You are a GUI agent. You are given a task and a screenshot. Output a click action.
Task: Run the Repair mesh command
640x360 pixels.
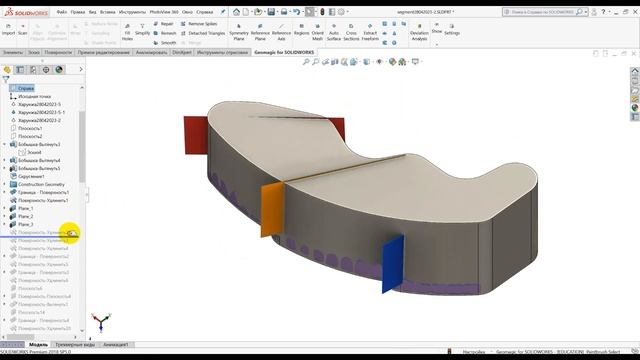pos(163,24)
